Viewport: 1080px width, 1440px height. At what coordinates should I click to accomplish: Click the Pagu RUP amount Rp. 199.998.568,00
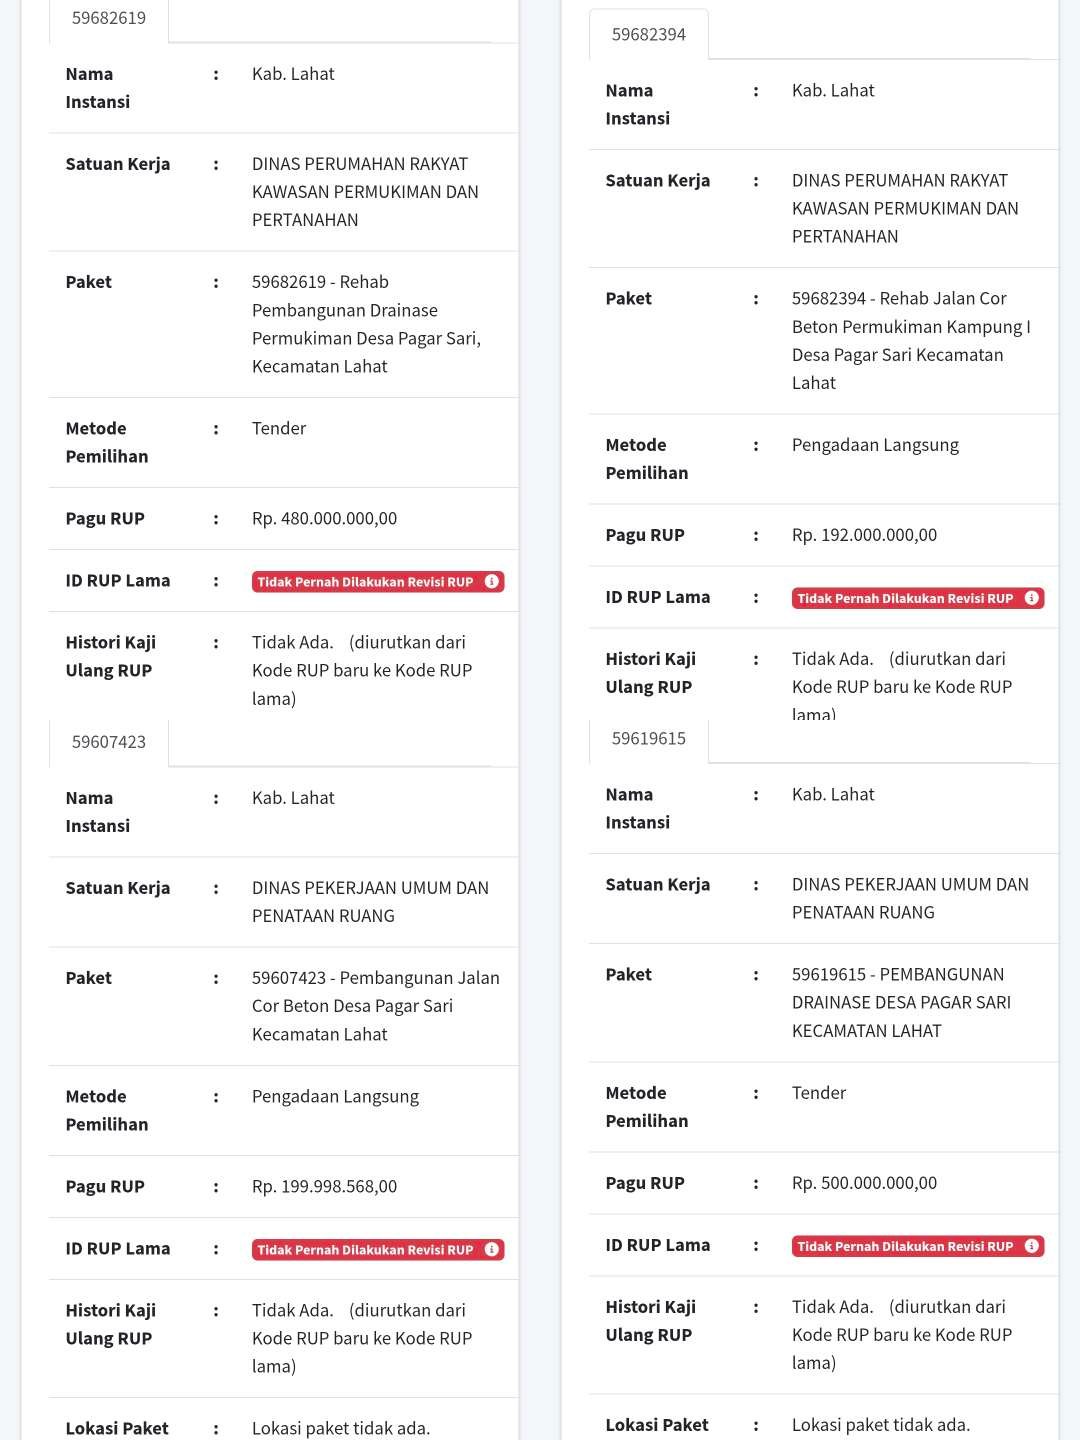pyautogui.click(x=324, y=1187)
